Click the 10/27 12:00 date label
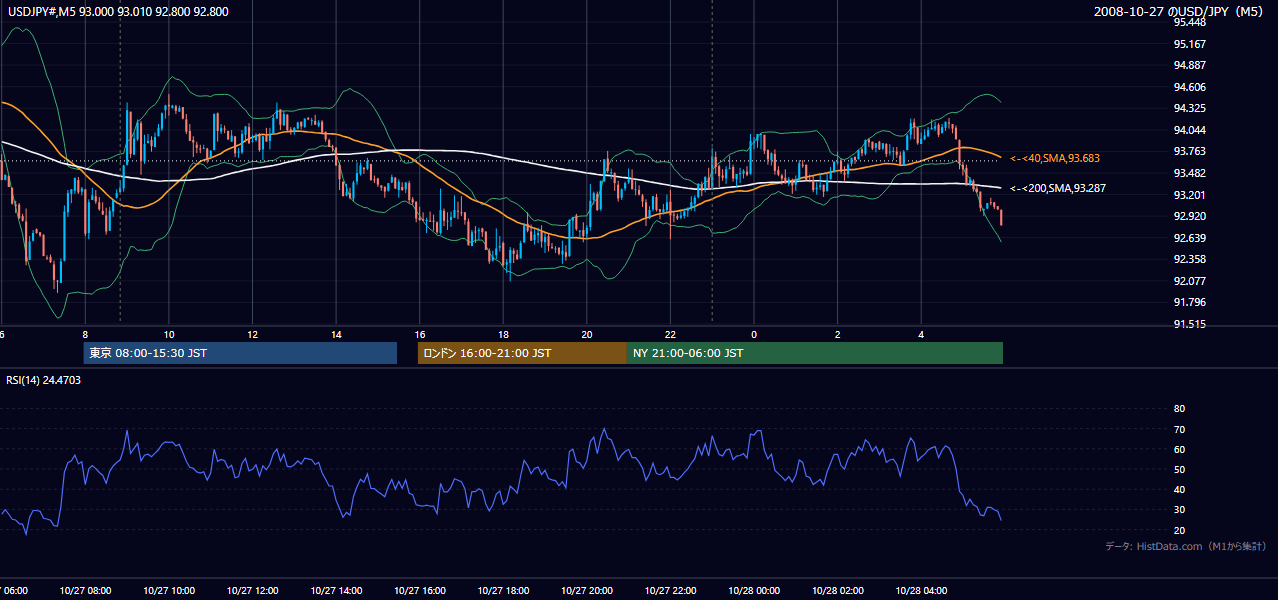1278x600 pixels. (252, 591)
